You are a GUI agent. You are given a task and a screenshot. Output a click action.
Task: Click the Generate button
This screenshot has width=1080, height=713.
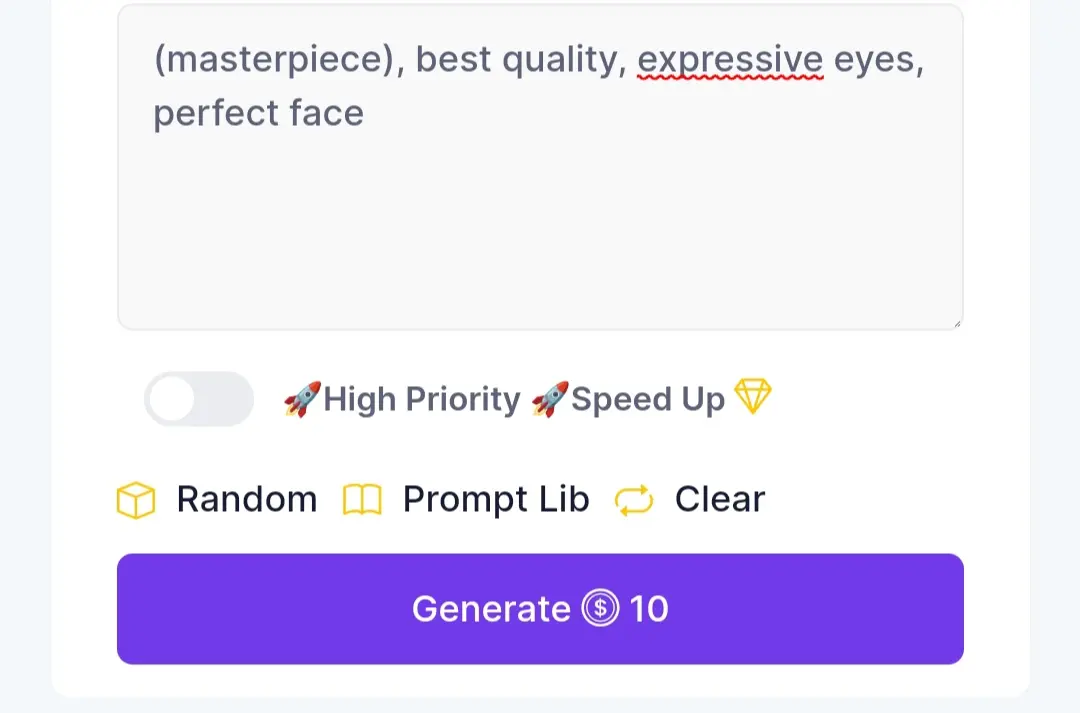point(540,609)
